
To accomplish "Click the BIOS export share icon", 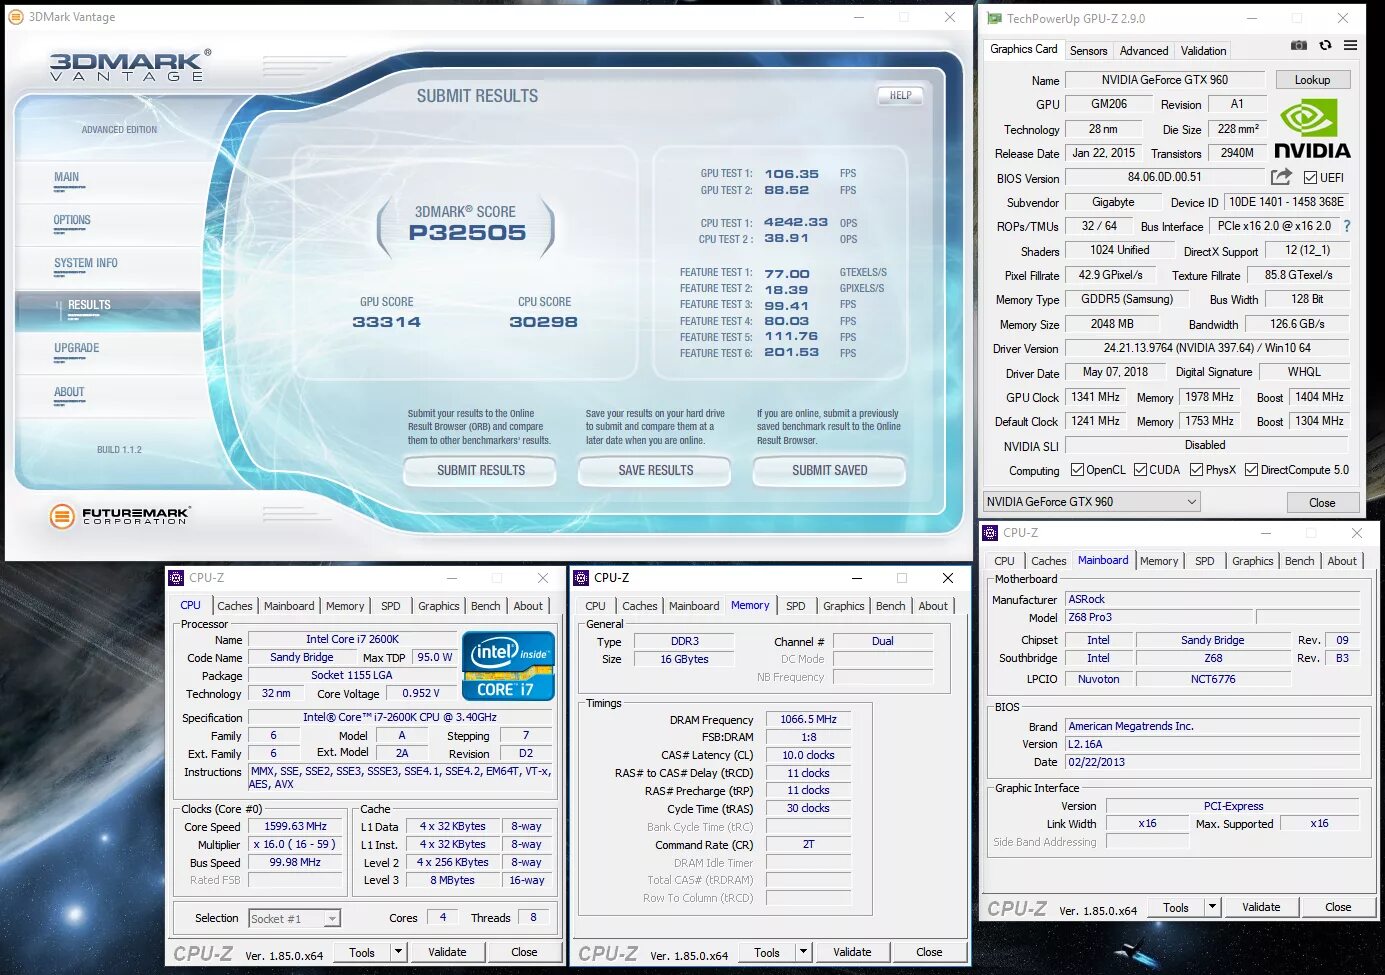I will (1281, 177).
